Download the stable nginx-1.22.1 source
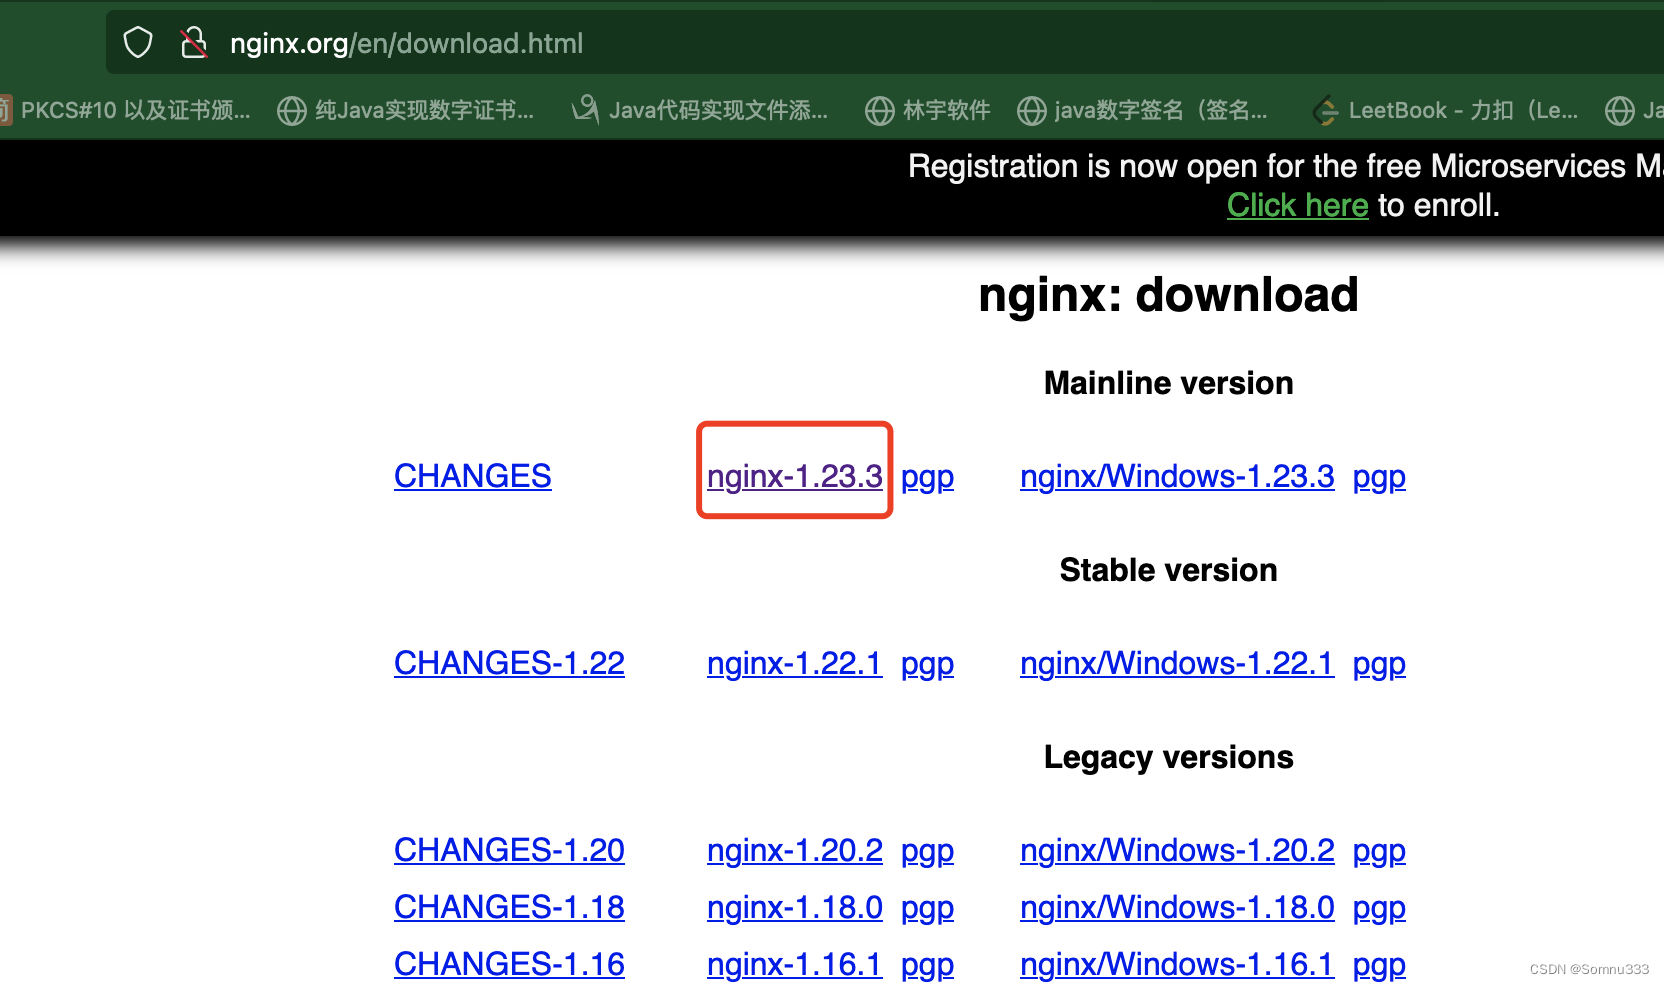The width and height of the screenshot is (1664, 984). pyautogui.click(x=794, y=663)
